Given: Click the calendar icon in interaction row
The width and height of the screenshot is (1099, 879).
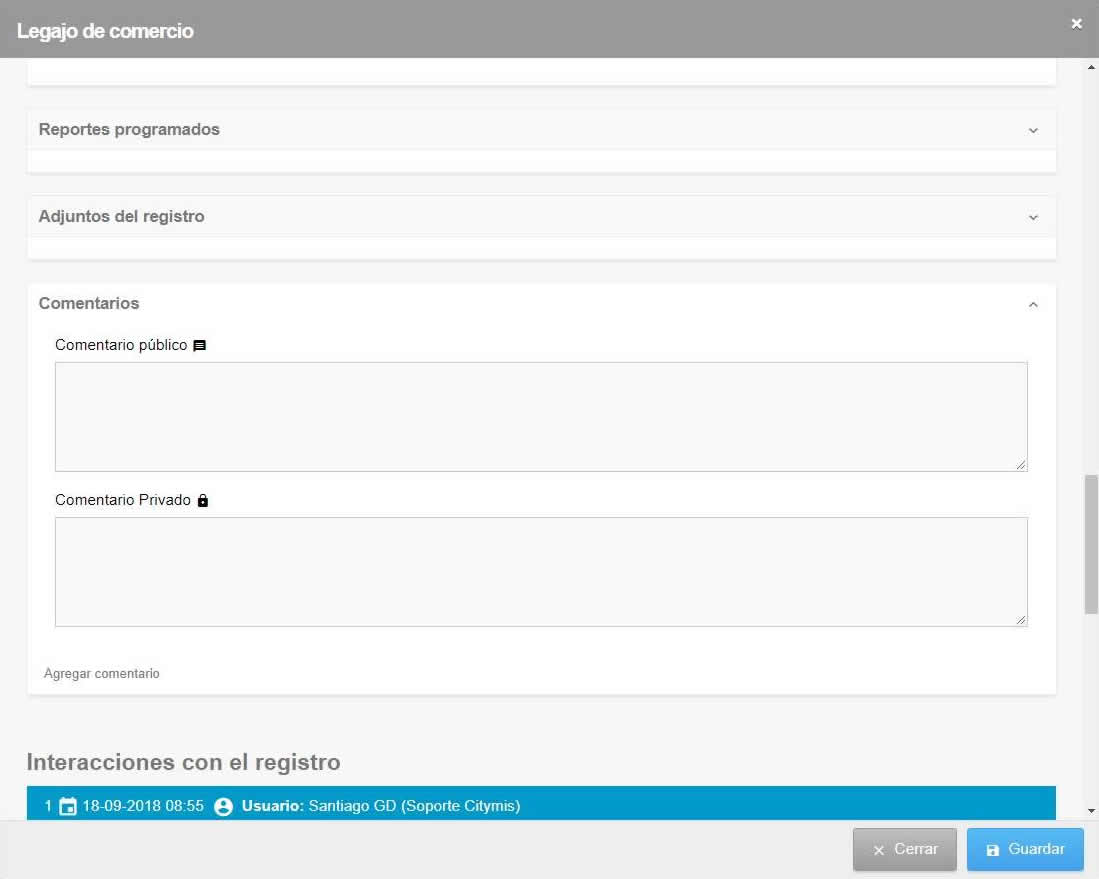Looking at the screenshot, I should pyautogui.click(x=67, y=806).
